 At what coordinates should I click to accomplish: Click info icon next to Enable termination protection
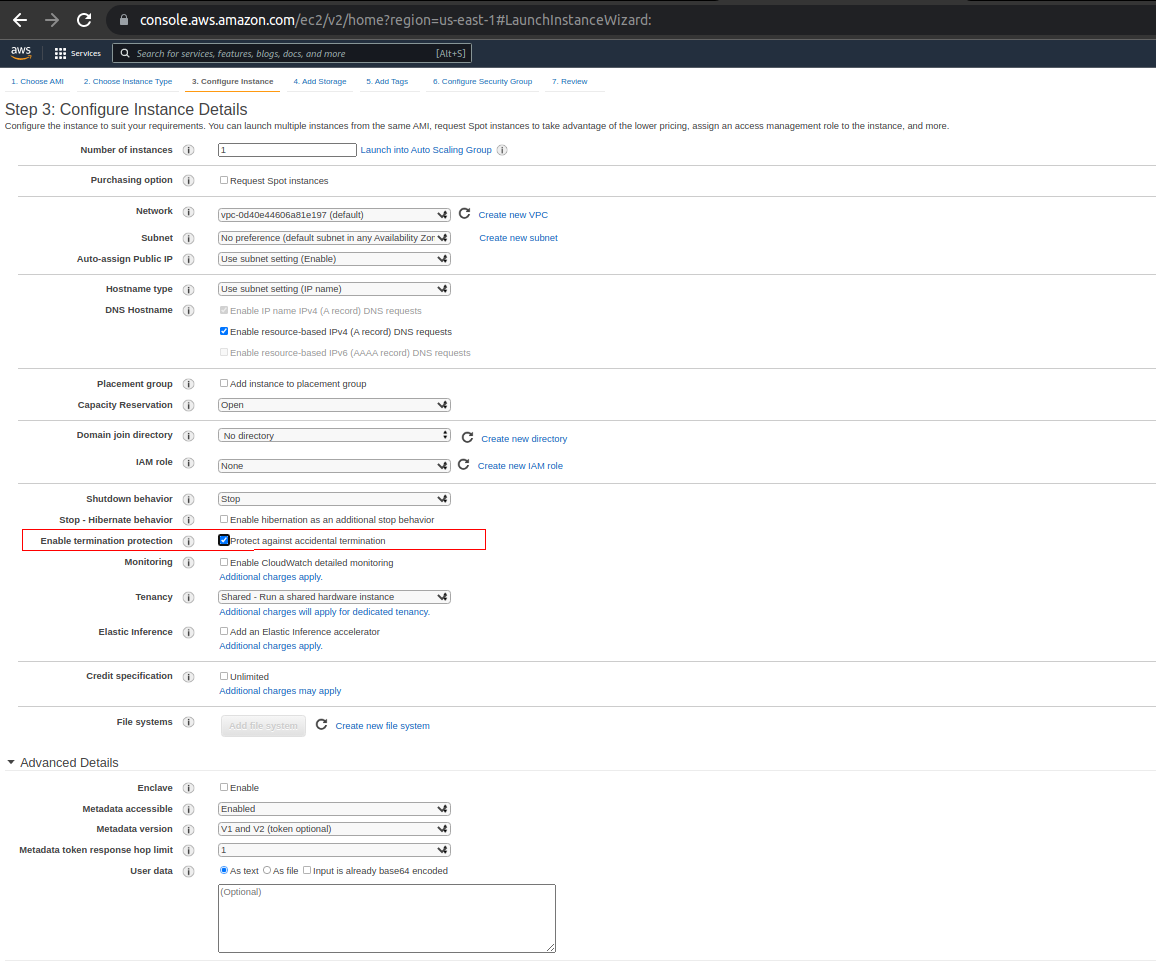click(189, 541)
